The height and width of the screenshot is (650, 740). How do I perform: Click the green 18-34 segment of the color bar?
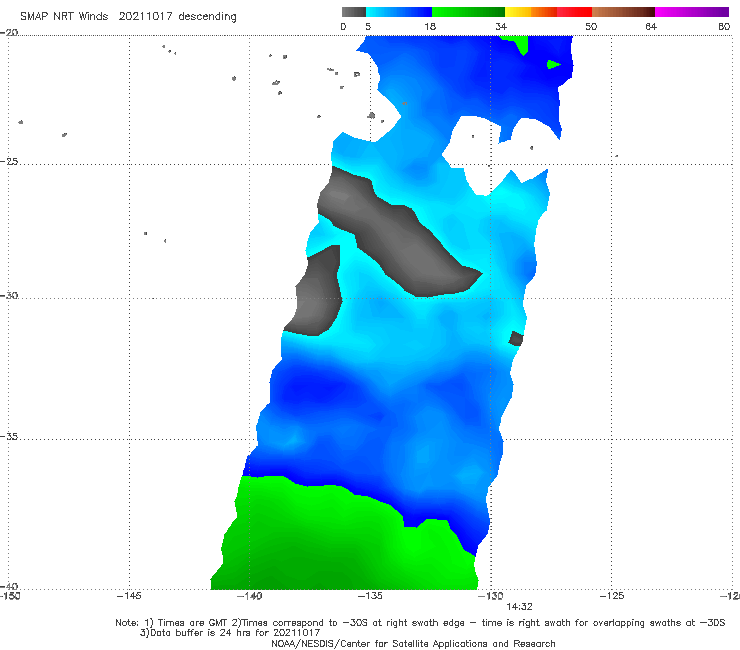468,12
